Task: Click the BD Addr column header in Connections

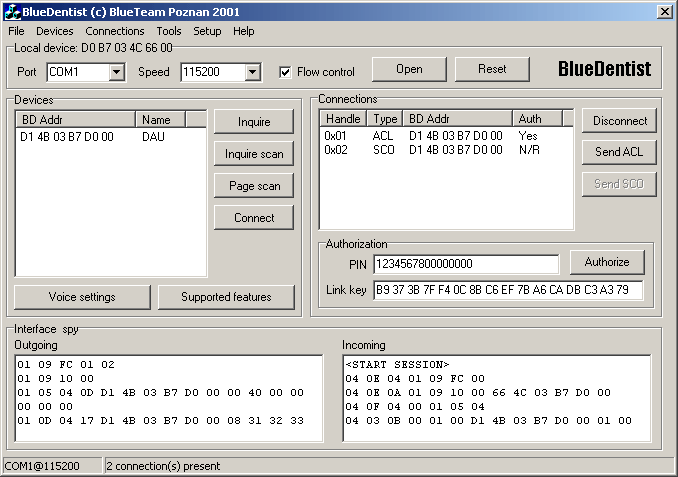Action: [x=457, y=119]
